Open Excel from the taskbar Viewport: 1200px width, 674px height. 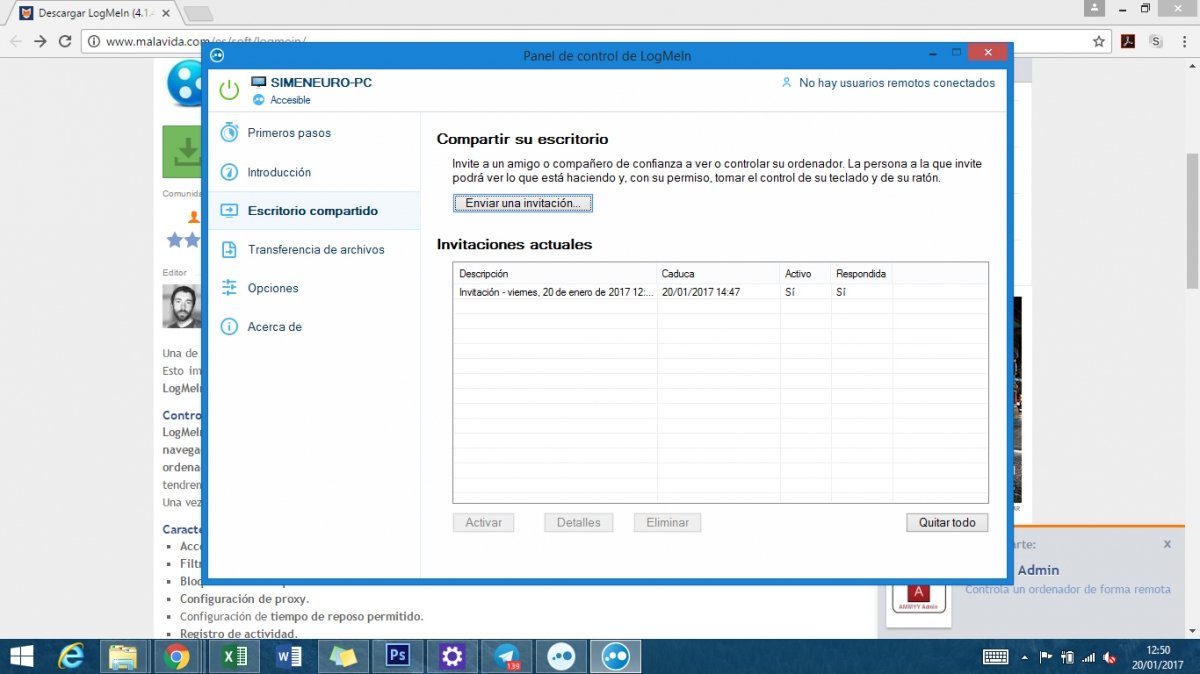click(x=233, y=656)
